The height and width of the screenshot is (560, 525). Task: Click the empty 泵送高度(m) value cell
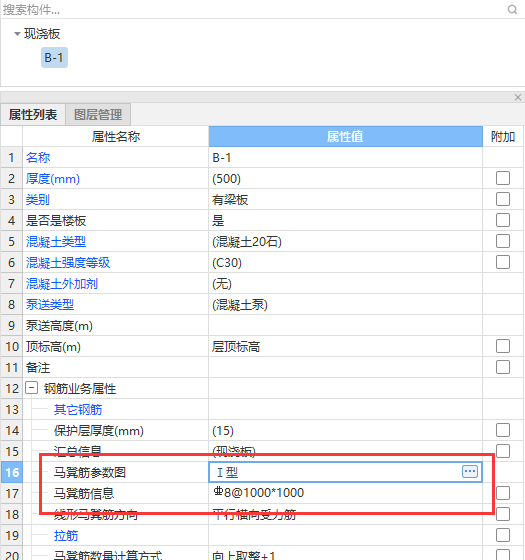tap(345, 325)
